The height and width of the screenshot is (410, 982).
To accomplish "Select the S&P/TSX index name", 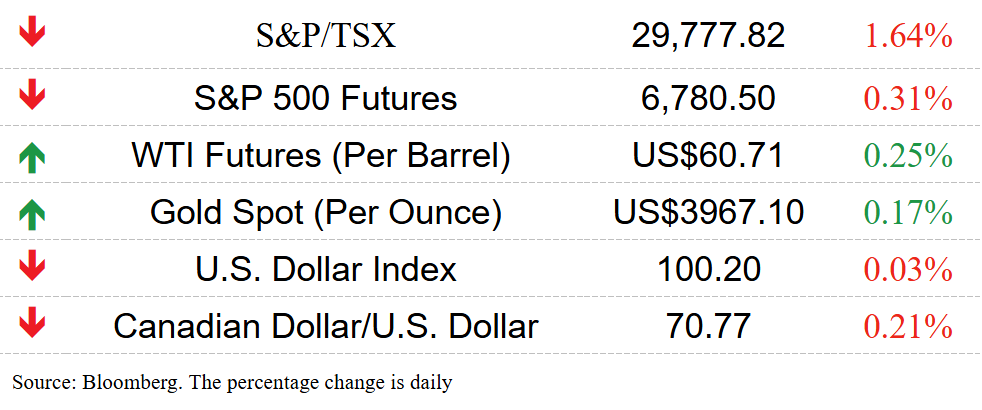I will [x=325, y=36].
